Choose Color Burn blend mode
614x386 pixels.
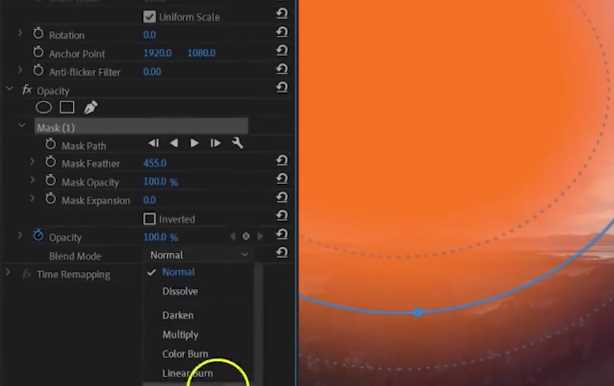[x=185, y=354]
